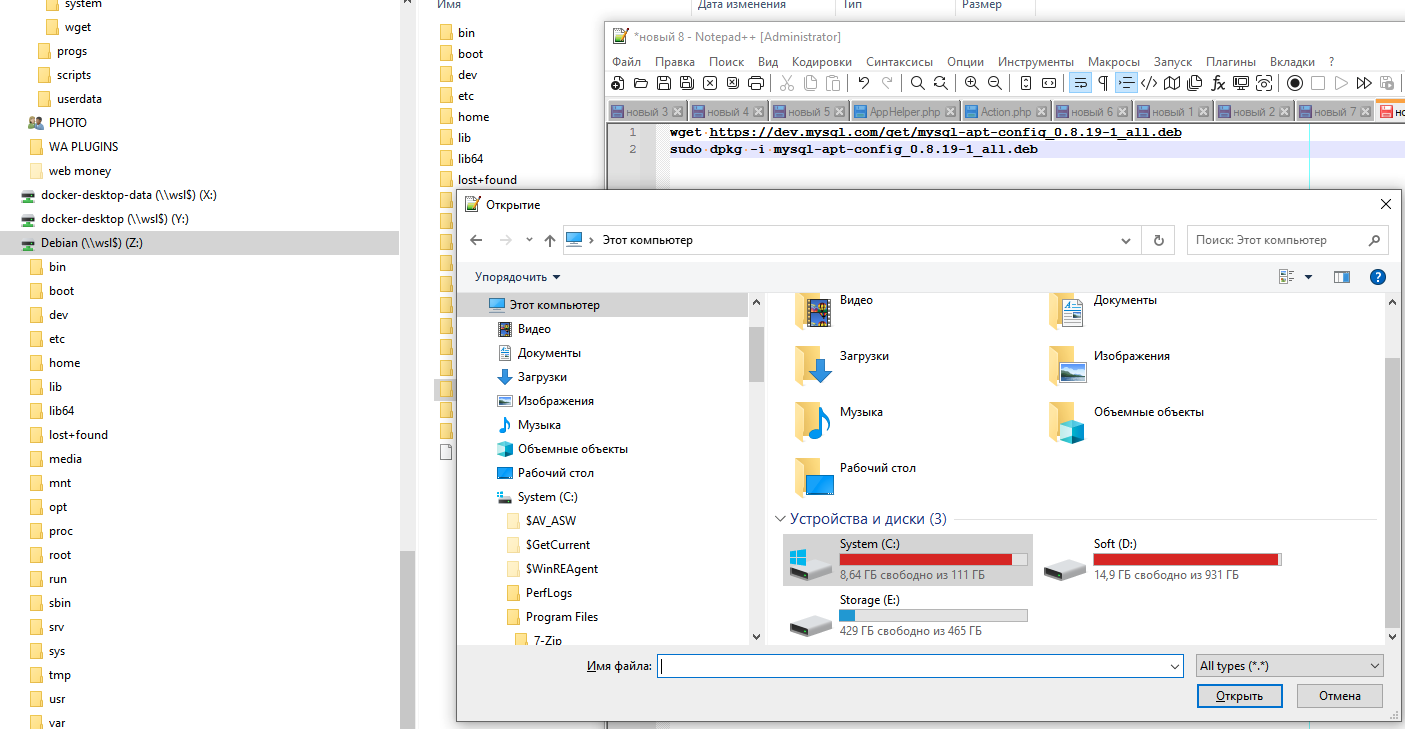Toggle the Document Map panel icon
The width and height of the screenshot is (1405, 729).
coord(1172,83)
